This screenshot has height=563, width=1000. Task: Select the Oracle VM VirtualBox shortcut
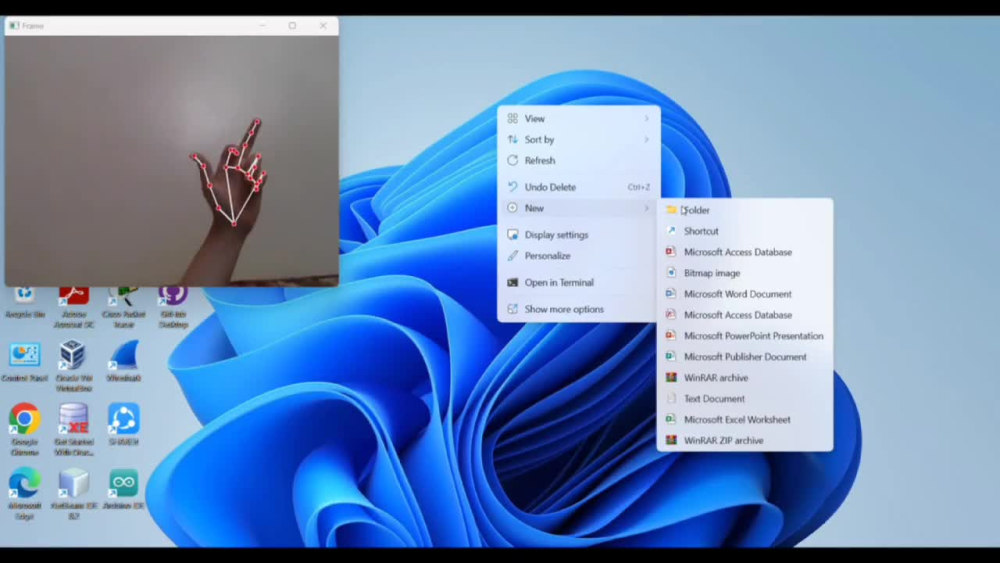point(73,365)
